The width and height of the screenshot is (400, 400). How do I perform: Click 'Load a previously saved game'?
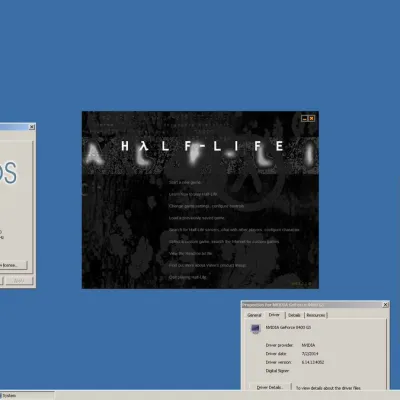(x=196, y=218)
